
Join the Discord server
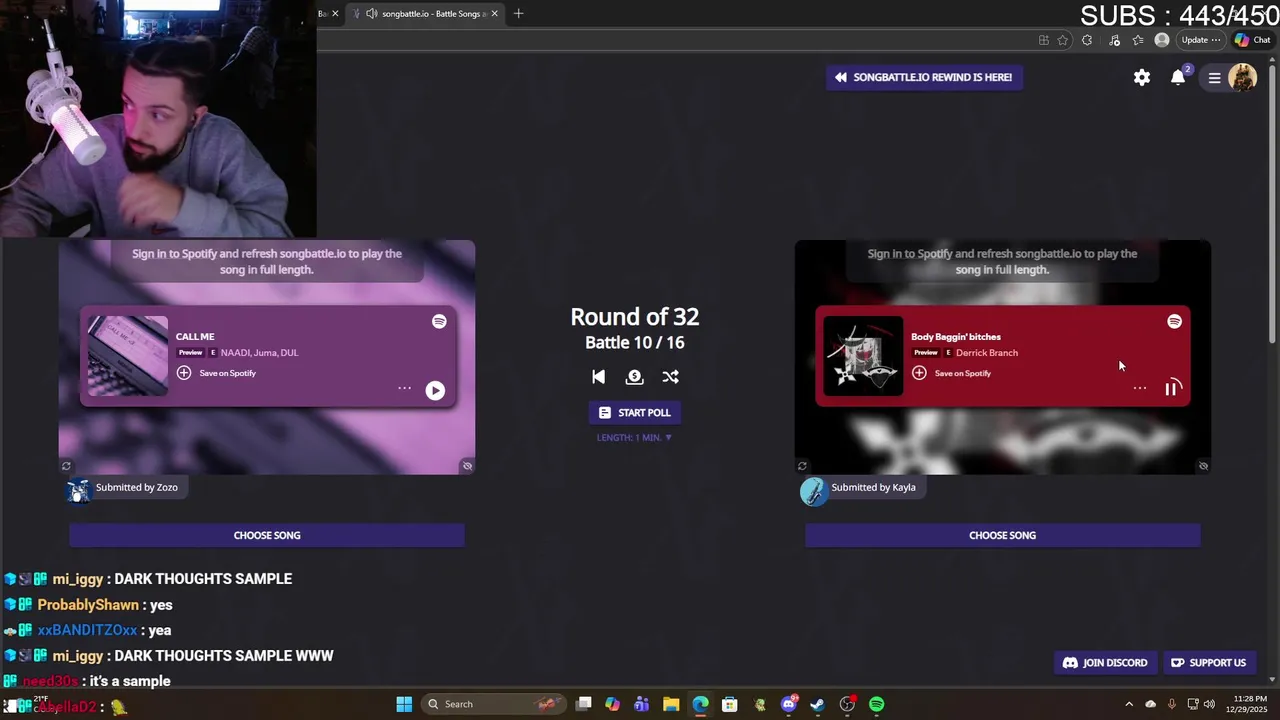tap(1105, 663)
